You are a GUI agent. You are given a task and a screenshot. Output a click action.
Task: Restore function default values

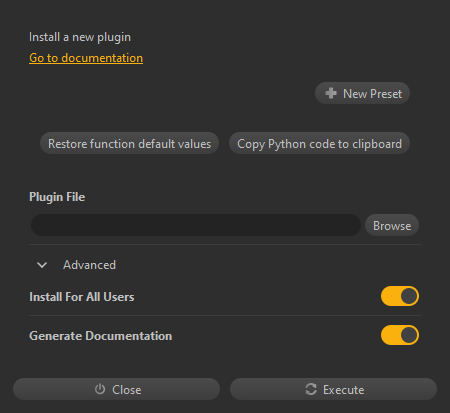click(x=129, y=143)
